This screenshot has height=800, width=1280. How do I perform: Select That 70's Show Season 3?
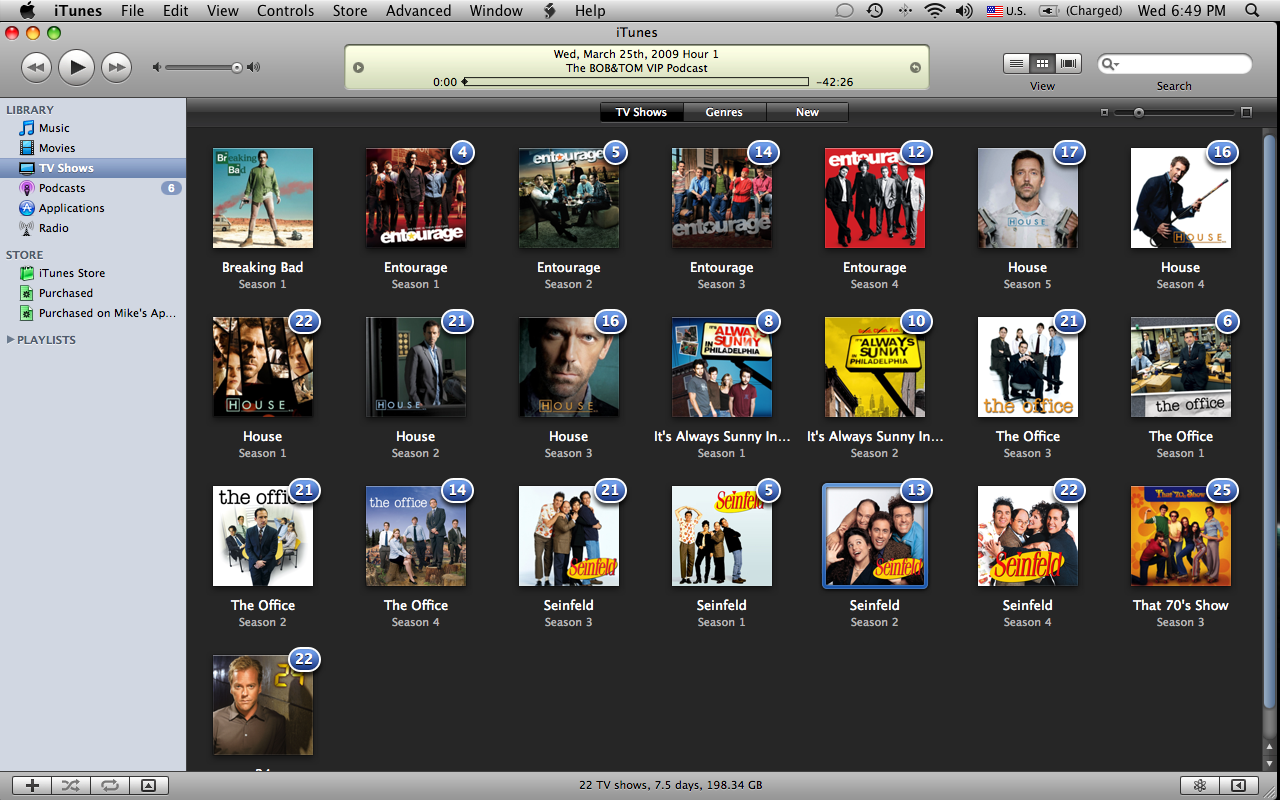click(1181, 536)
